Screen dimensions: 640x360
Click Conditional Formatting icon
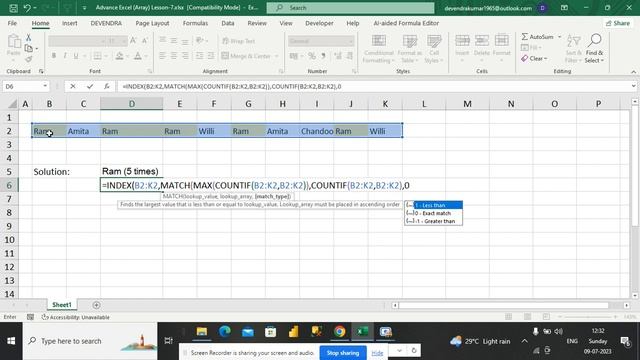click(378, 41)
